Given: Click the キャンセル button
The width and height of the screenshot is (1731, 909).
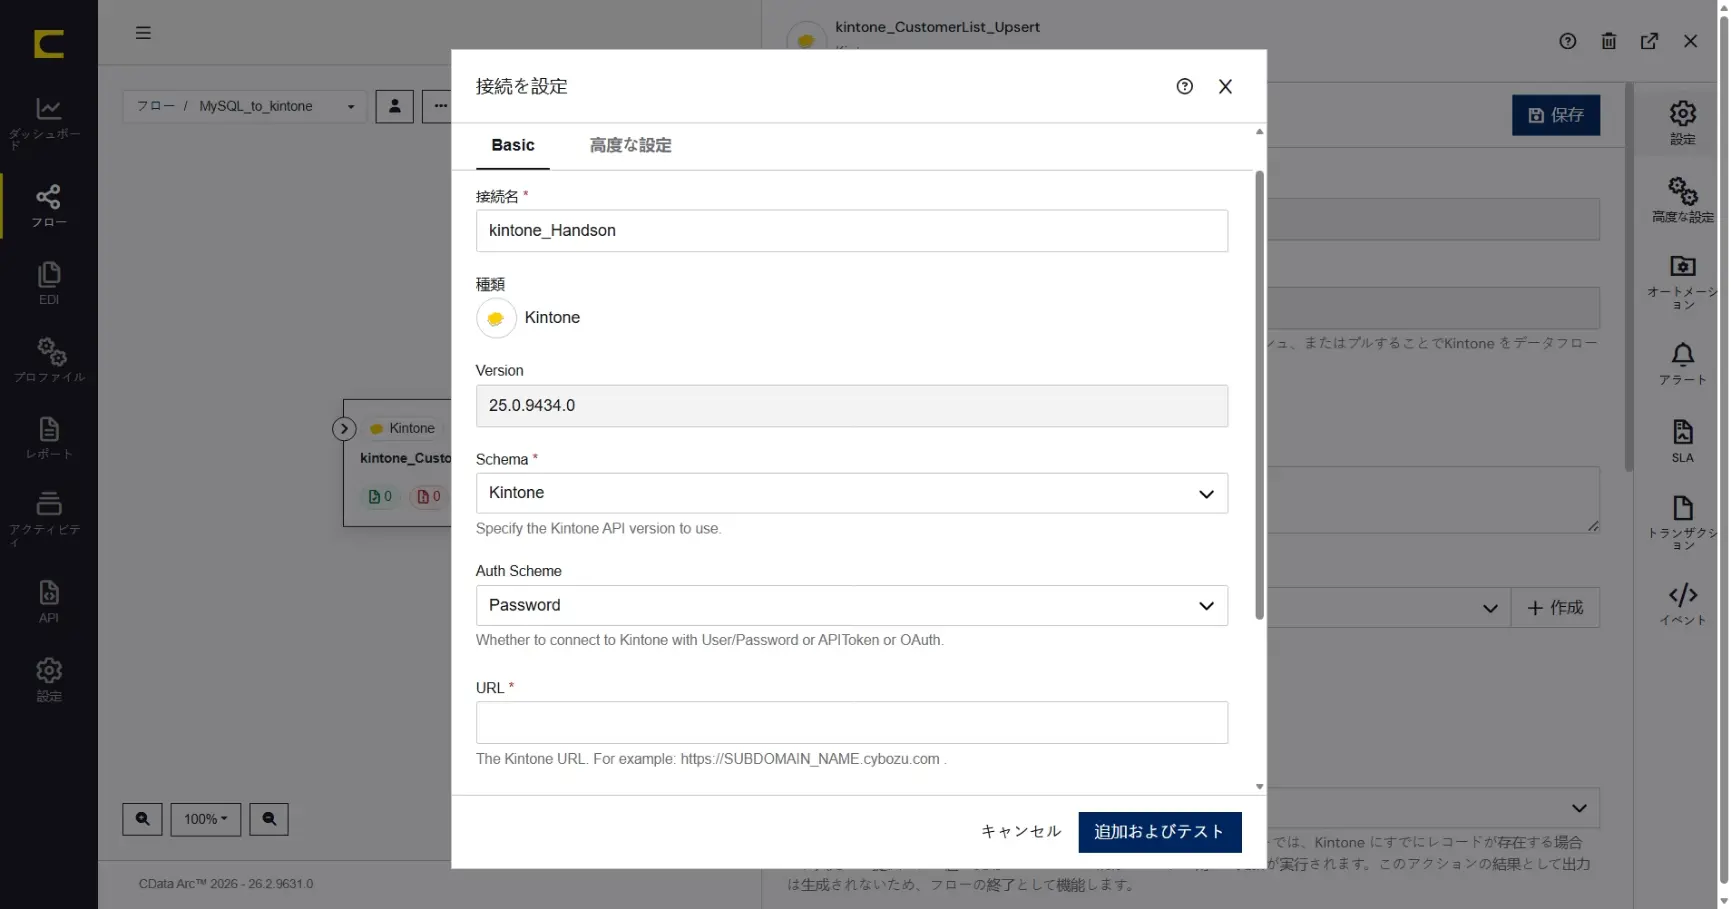Looking at the screenshot, I should click(1021, 832).
